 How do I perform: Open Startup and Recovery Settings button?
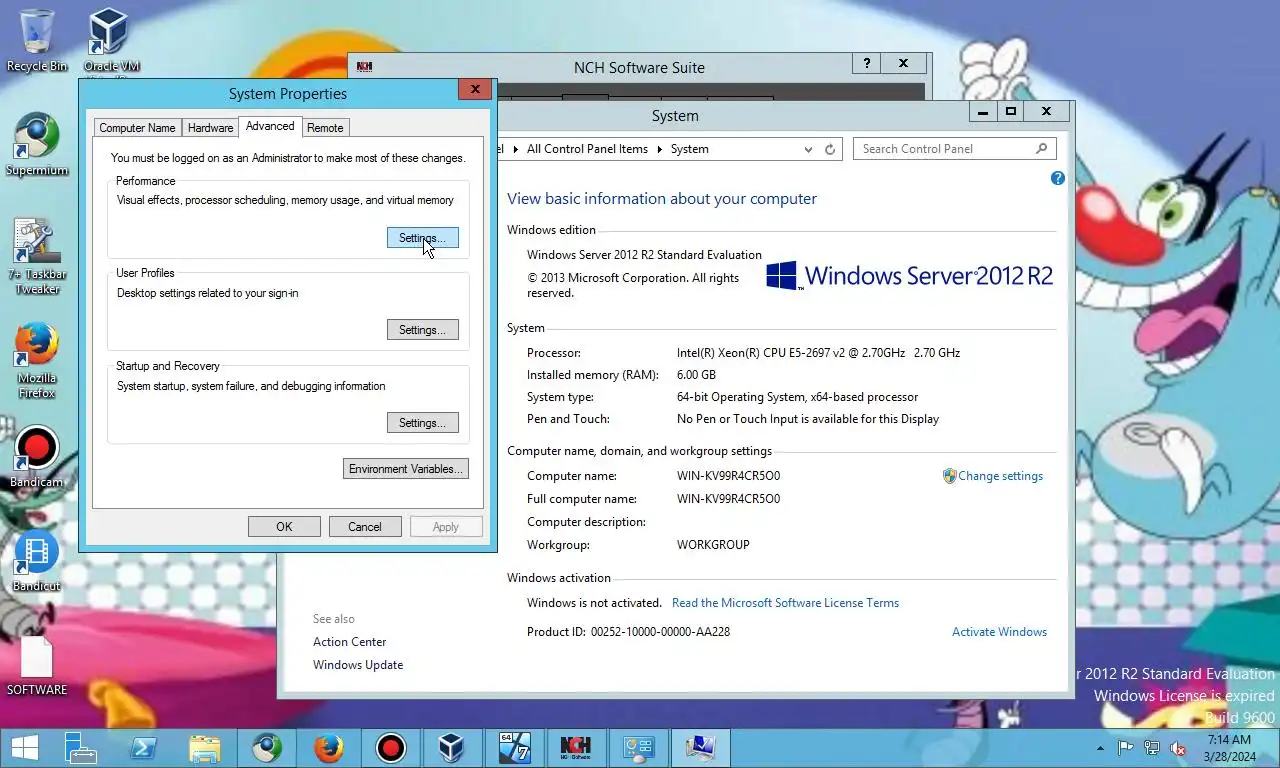click(x=422, y=423)
